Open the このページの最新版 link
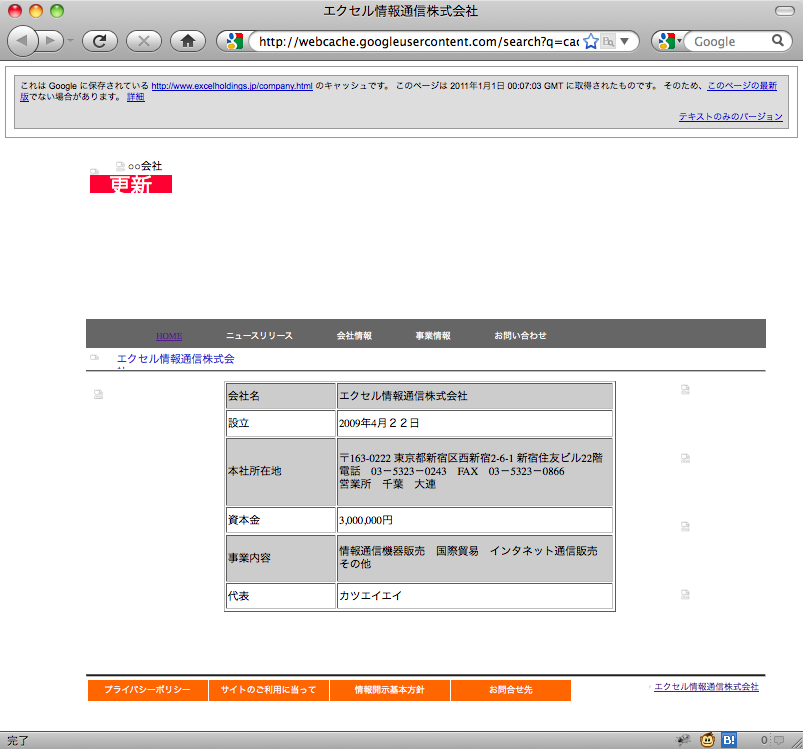Viewport: 803px width, 749px height. (x=742, y=86)
